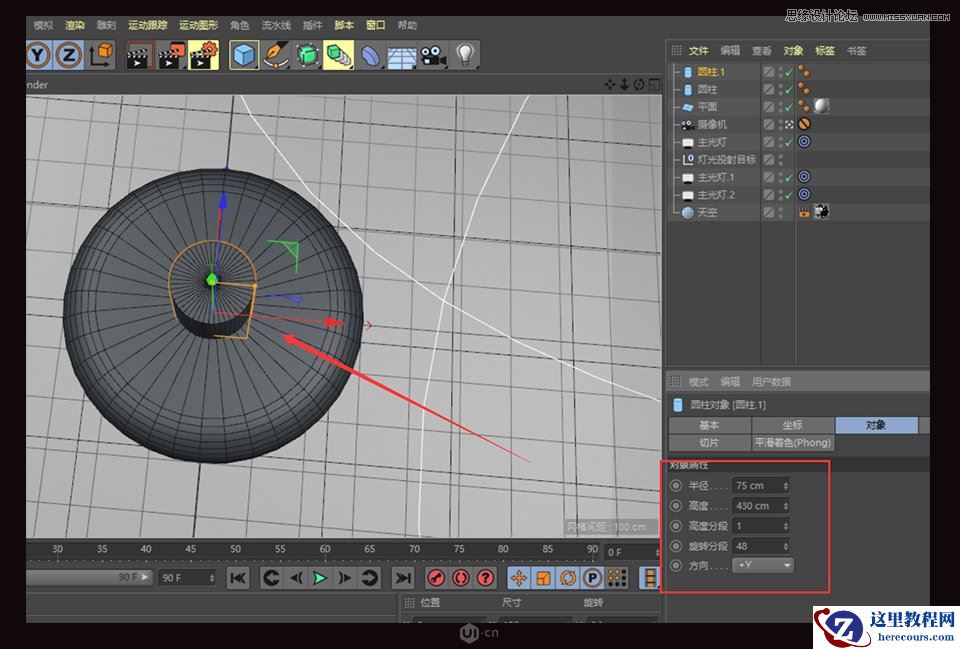Open the 模式 menu in the attributes panel
The height and width of the screenshot is (649, 960).
(697, 381)
